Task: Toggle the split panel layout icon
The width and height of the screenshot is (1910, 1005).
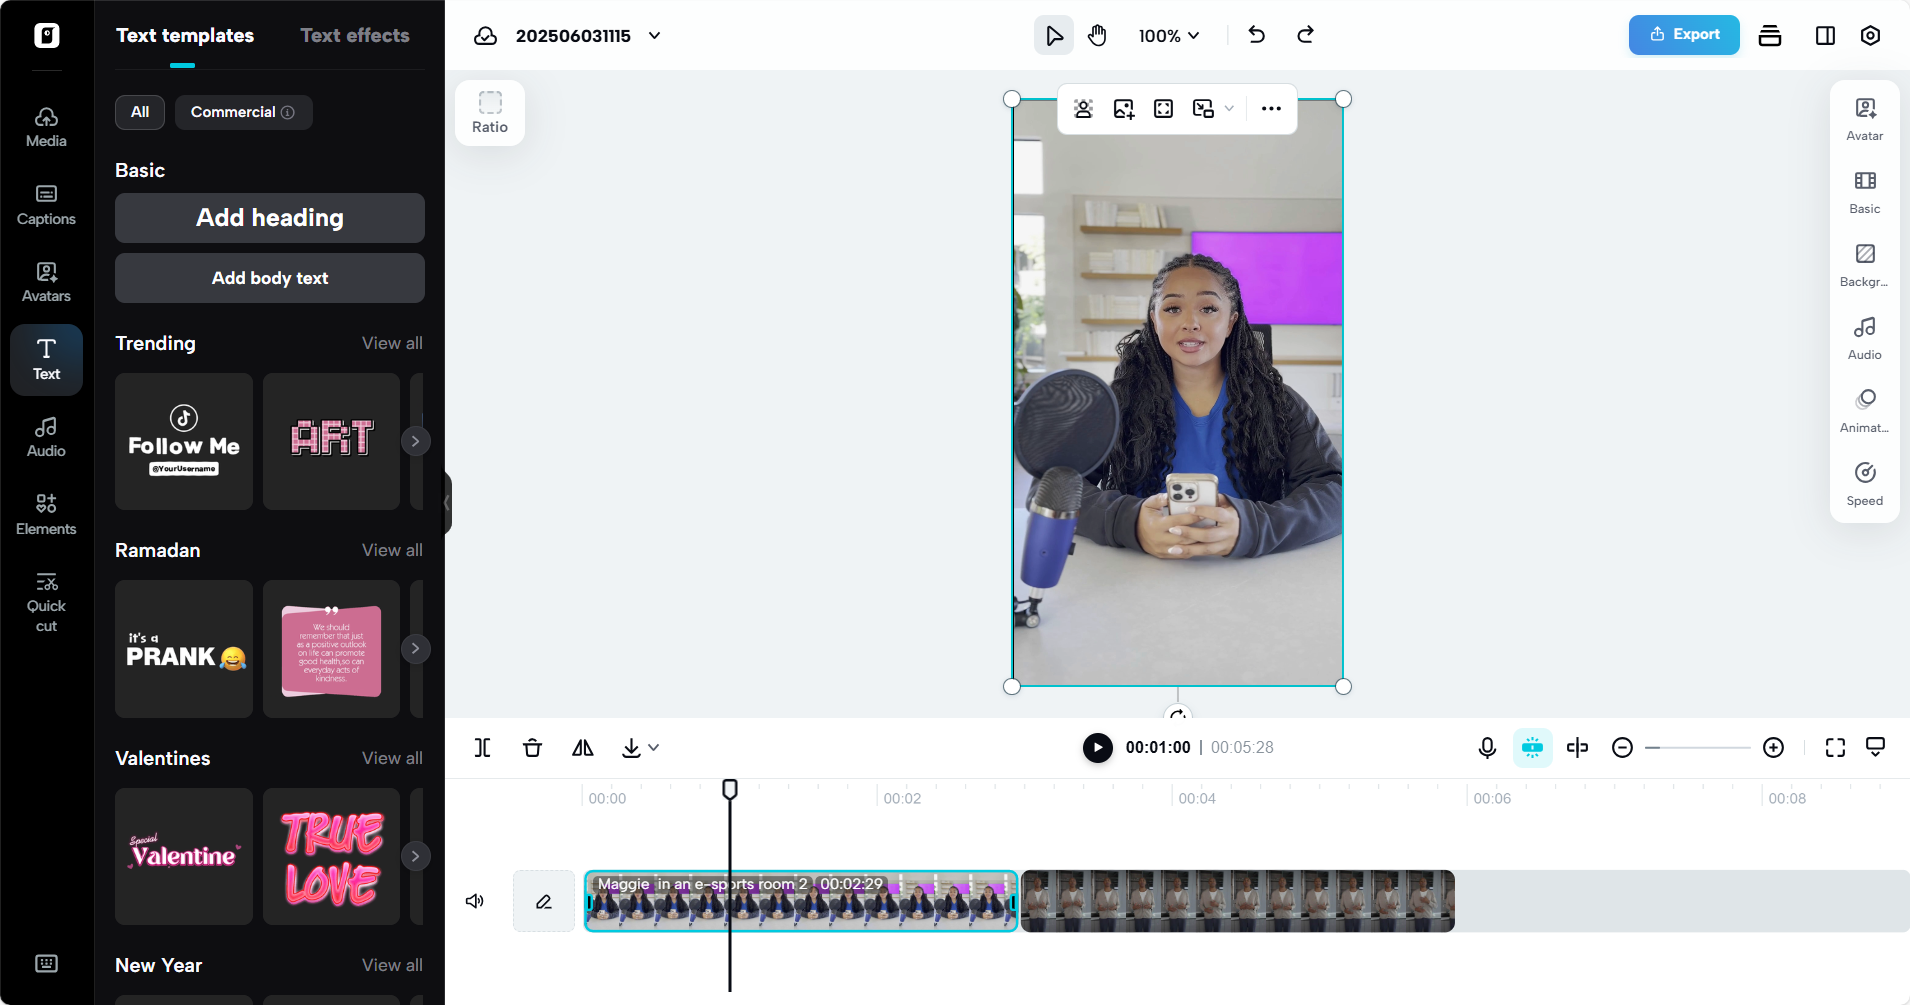Action: click(x=1825, y=36)
